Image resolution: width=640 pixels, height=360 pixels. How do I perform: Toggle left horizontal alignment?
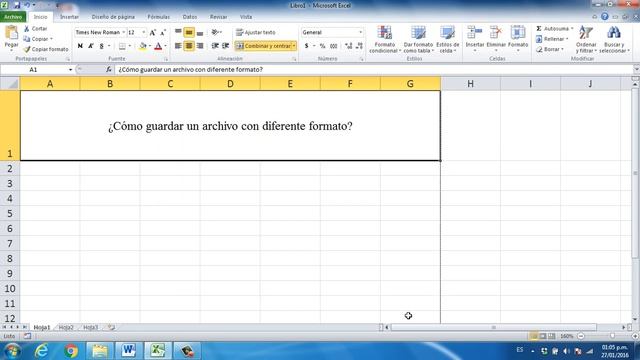tap(178, 46)
